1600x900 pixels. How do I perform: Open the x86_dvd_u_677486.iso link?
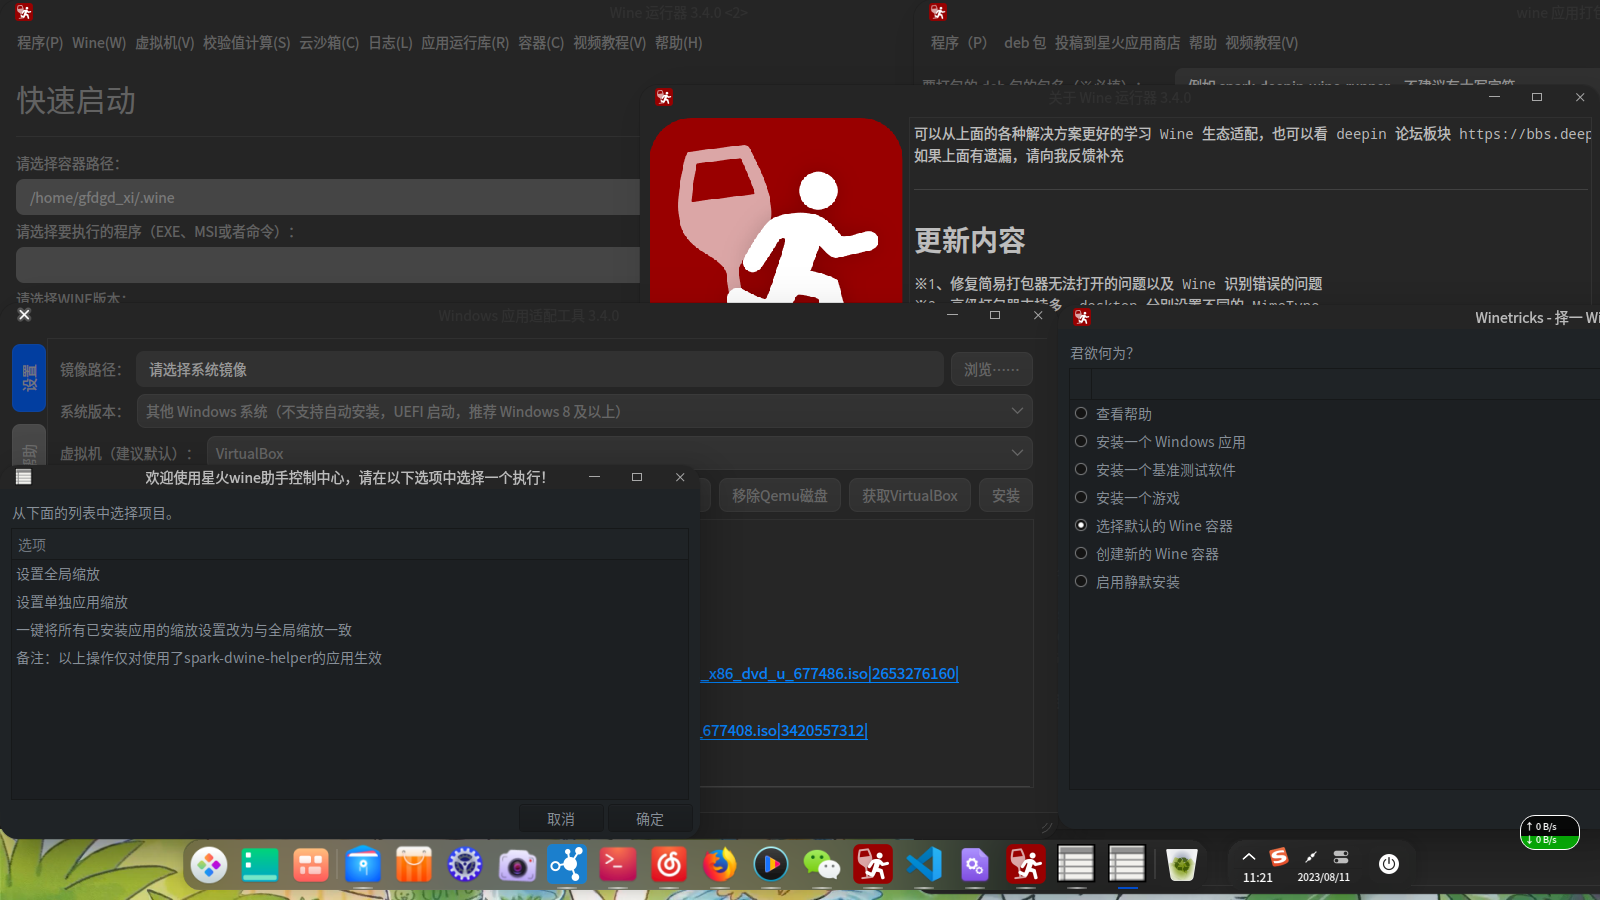(x=829, y=673)
